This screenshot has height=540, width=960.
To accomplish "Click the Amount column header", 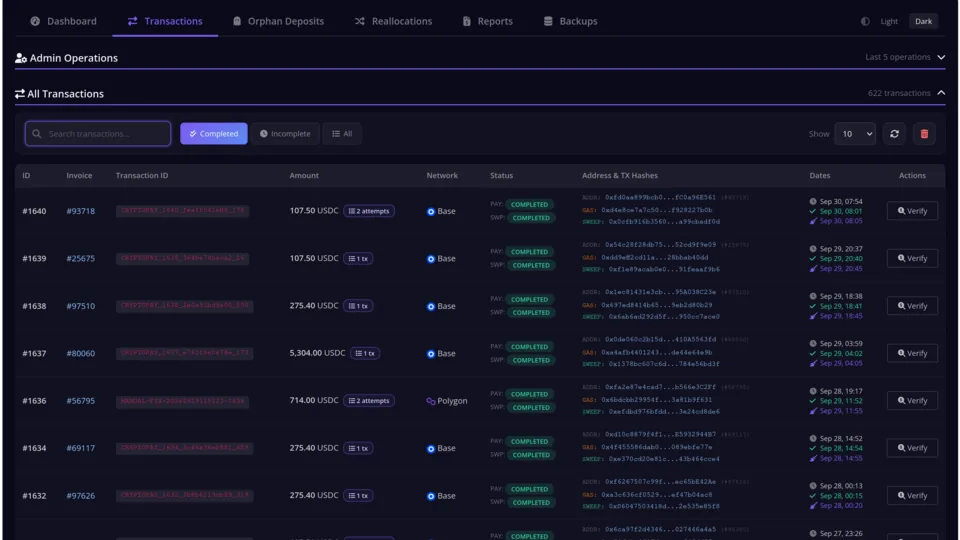I will point(304,175).
